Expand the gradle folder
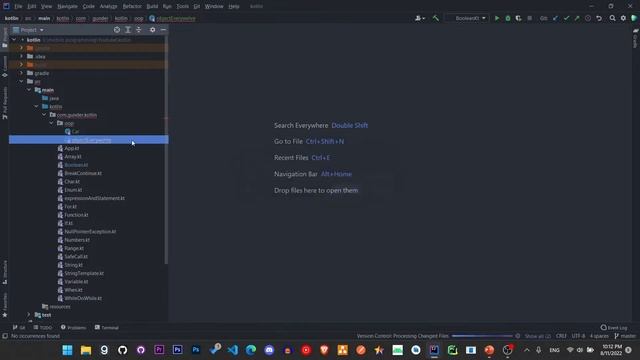The height and width of the screenshot is (360, 640). [22, 73]
